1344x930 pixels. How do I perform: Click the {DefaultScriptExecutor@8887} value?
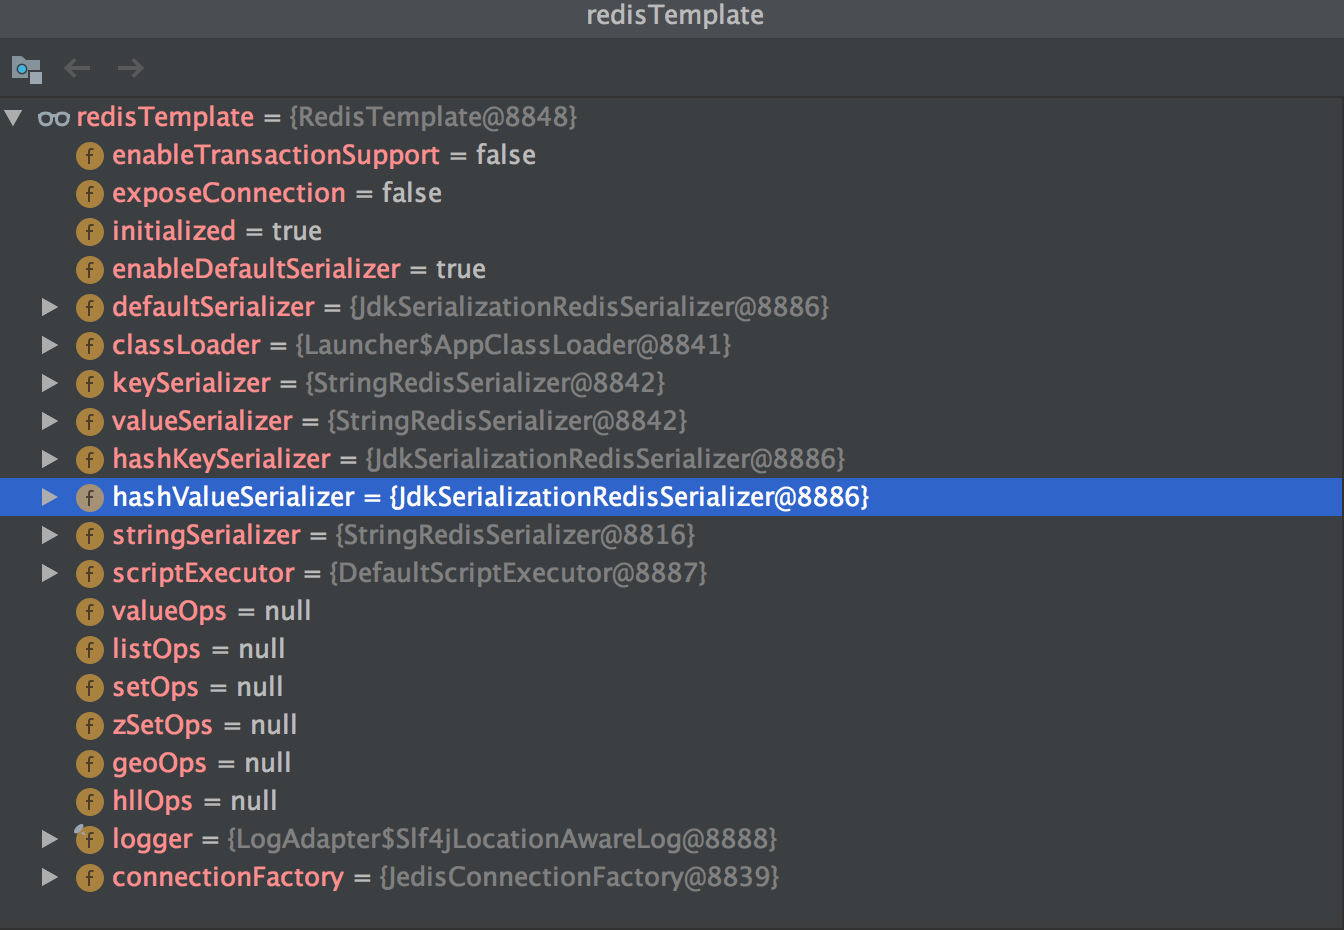click(518, 573)
